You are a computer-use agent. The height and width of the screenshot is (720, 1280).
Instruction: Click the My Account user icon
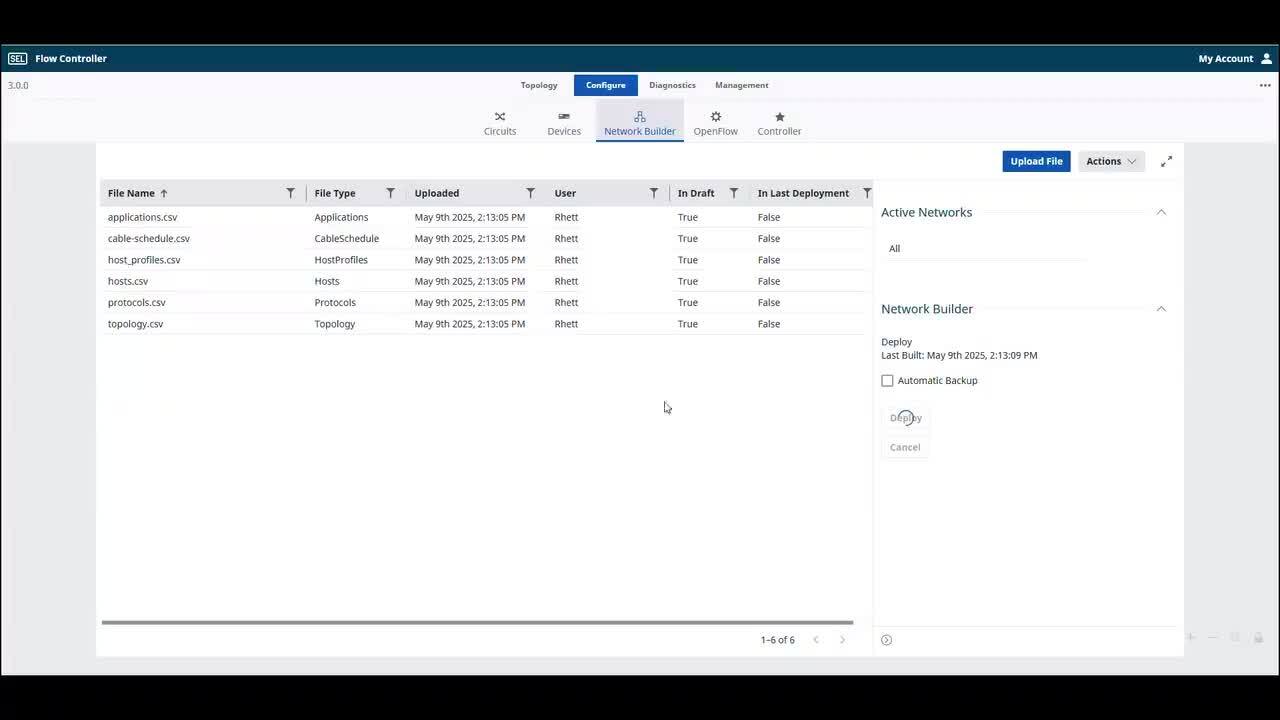click(1266, 59)
